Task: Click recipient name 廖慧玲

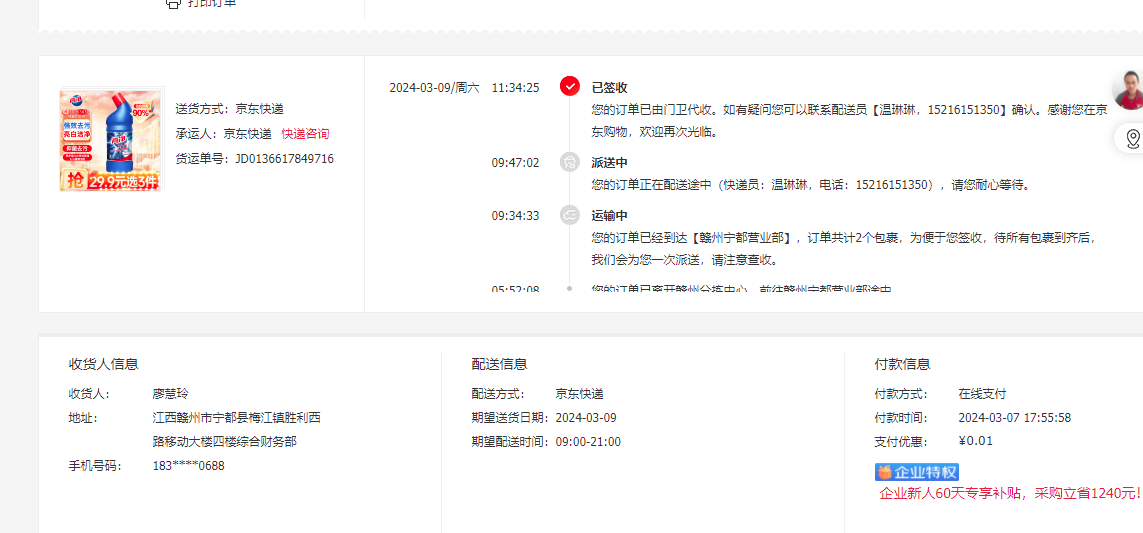Action: tap(171, 394)
